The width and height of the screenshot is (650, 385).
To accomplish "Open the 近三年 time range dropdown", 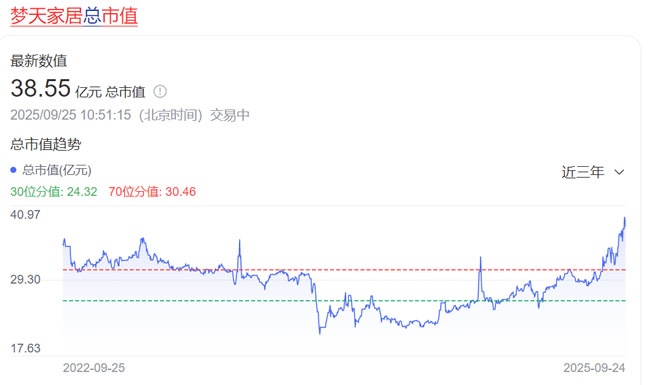I will coord(593,172).
